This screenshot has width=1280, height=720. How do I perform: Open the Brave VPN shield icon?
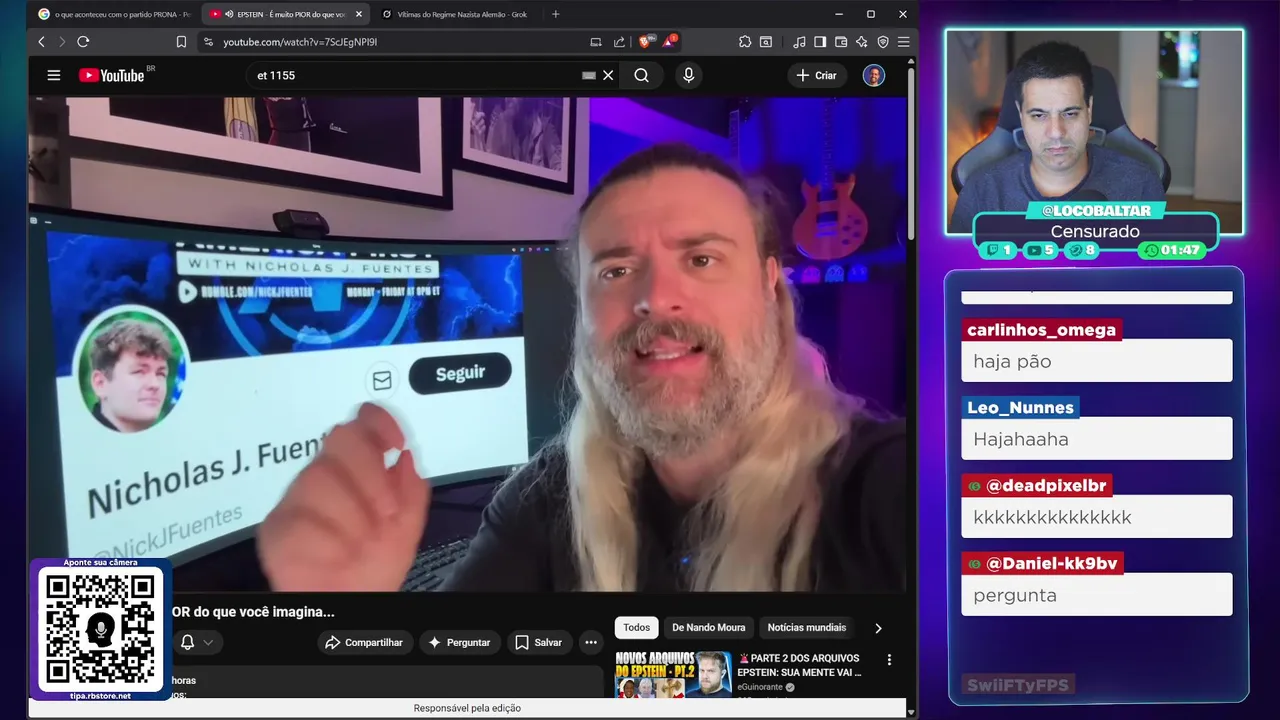883,42
